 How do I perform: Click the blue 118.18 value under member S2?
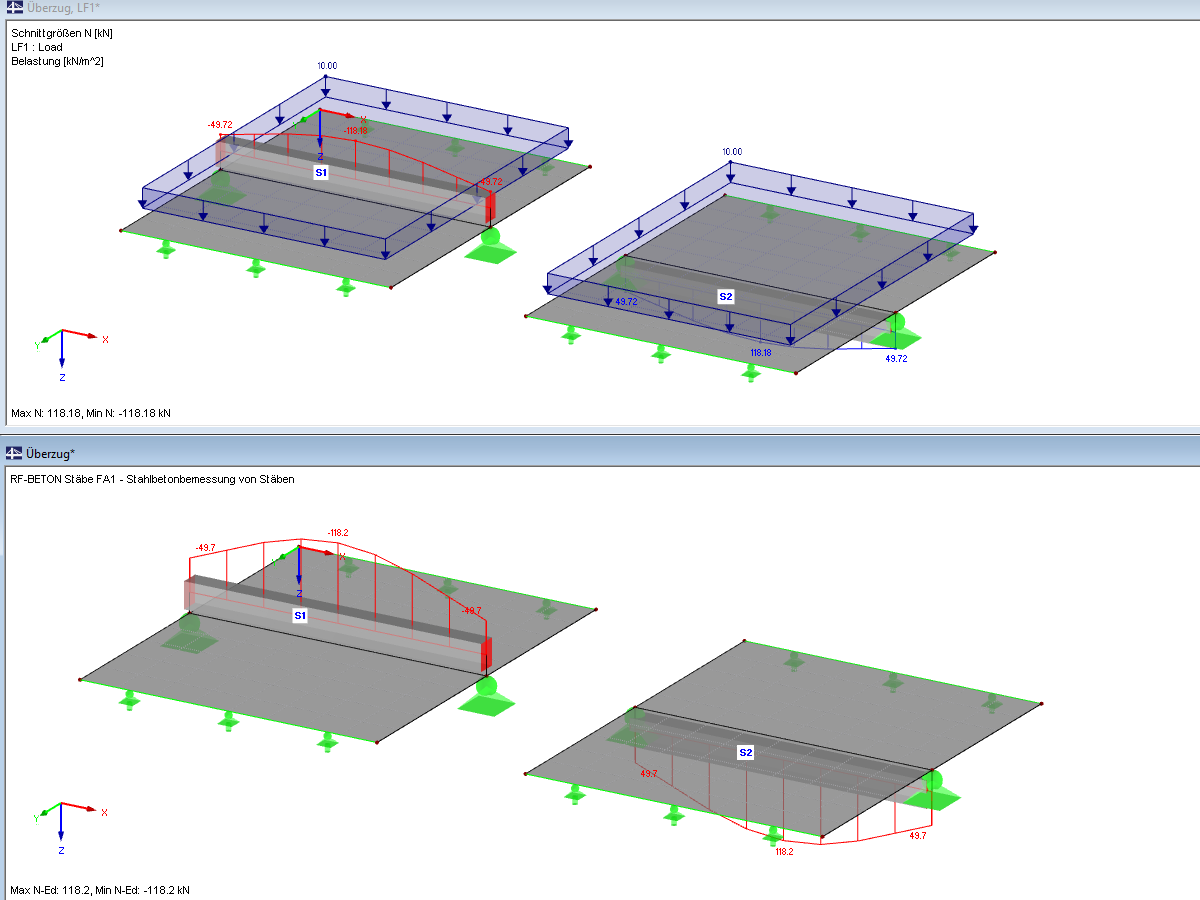point(760,353)
